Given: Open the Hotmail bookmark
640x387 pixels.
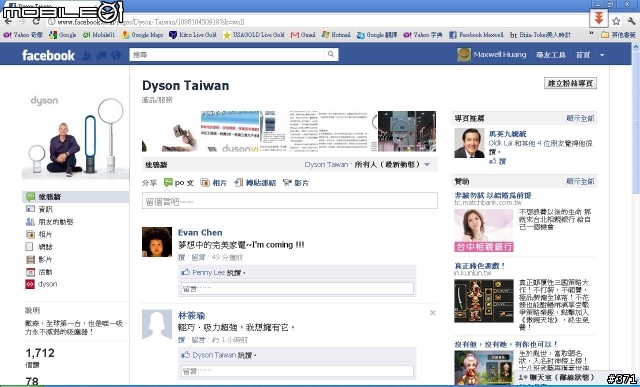Looking at the screenshot, I should (336, 35).
